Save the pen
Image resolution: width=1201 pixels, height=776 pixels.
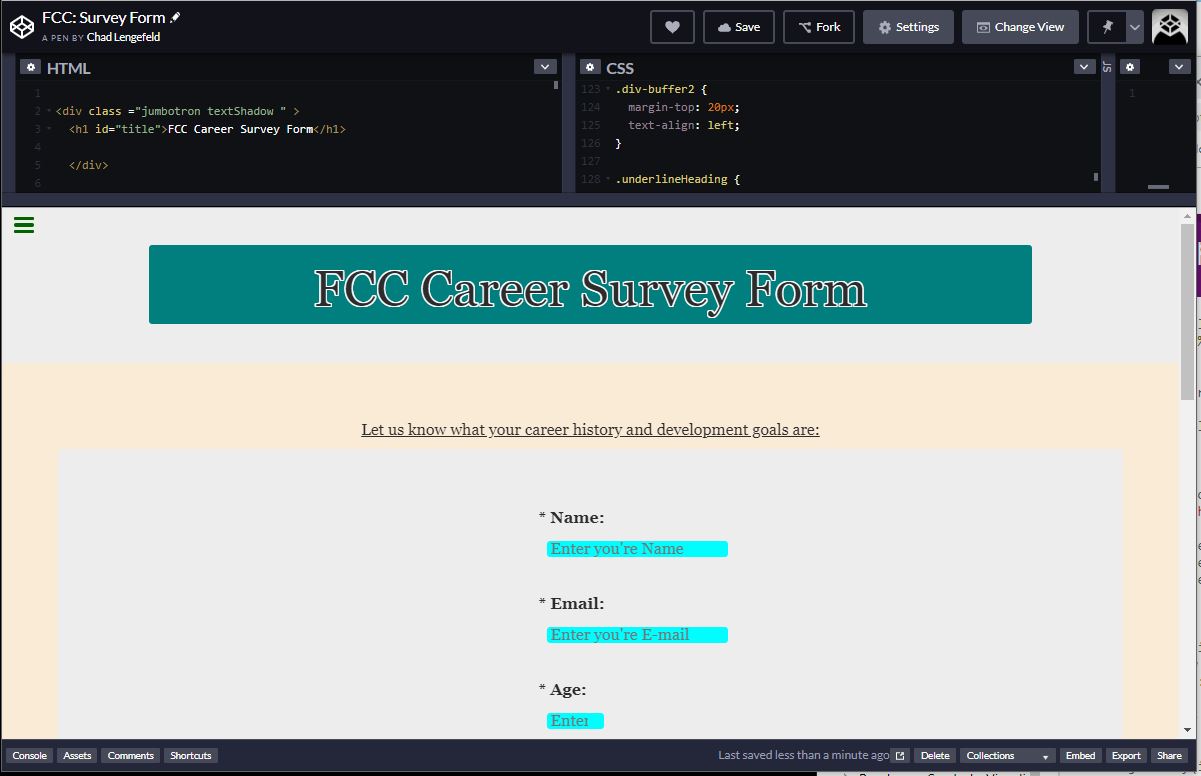[x=739, y=27]
